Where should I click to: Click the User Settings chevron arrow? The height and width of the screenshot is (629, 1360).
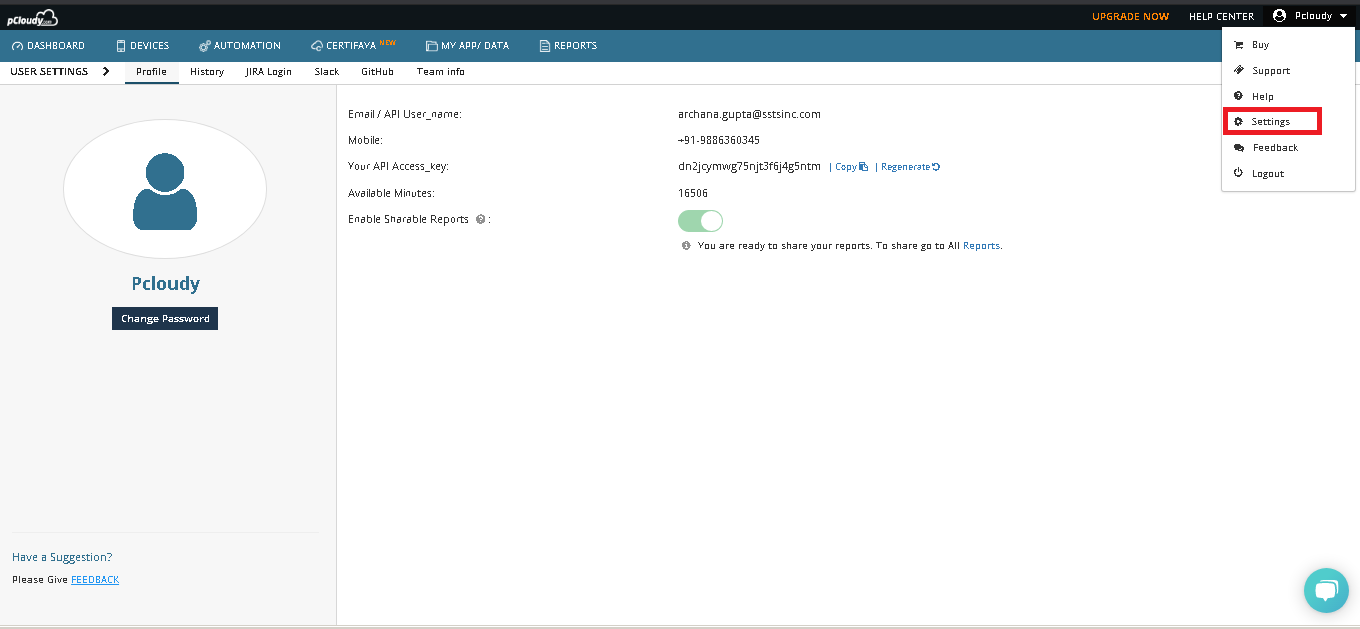coord(106,72)
